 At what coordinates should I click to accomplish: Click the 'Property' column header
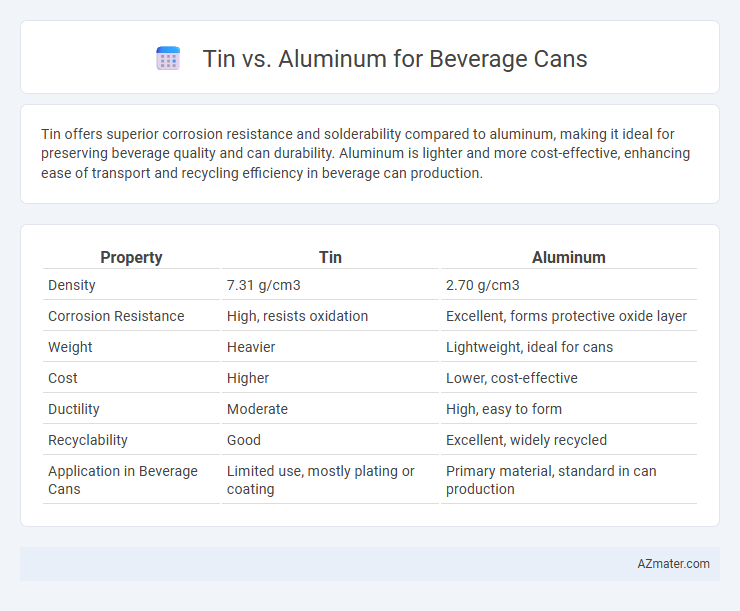131,257
